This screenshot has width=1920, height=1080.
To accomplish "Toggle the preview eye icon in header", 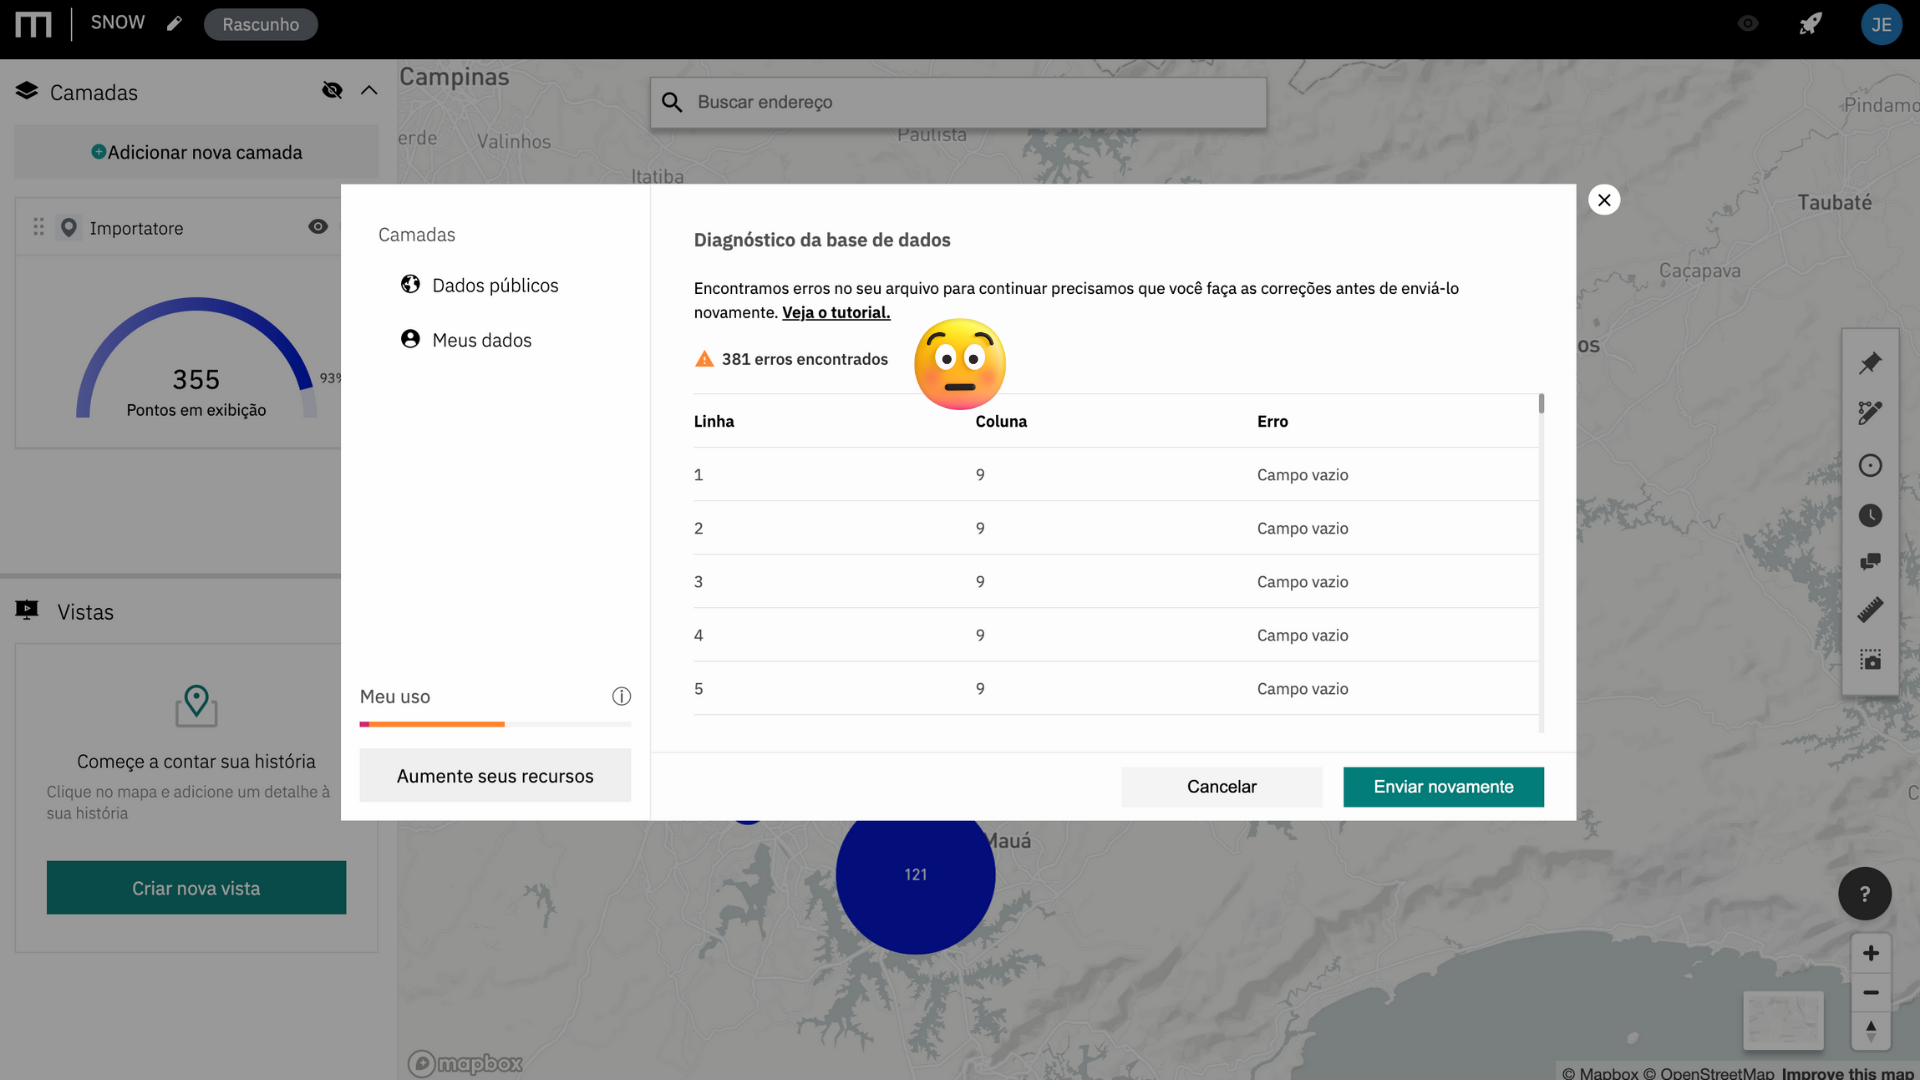I will tap(1748, 23).
